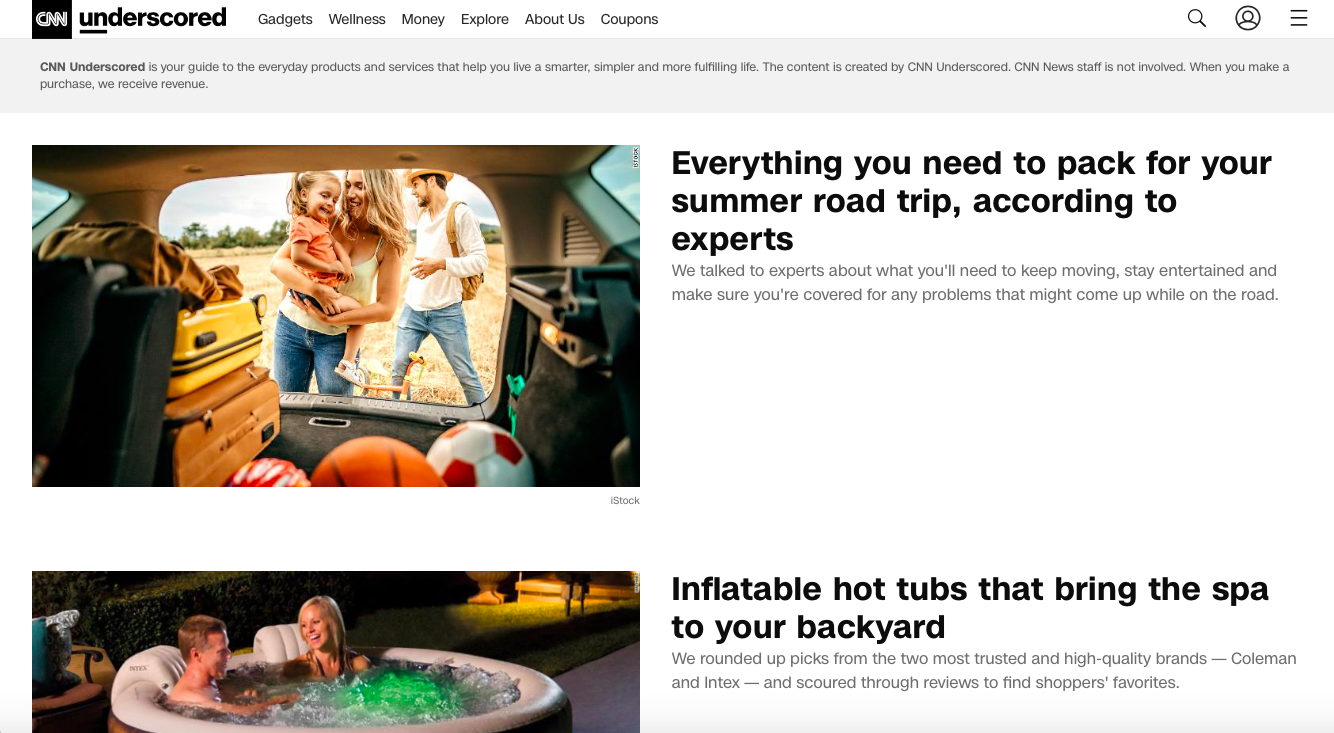Open the hot tub couple thumbnail image

coord(336,652)
